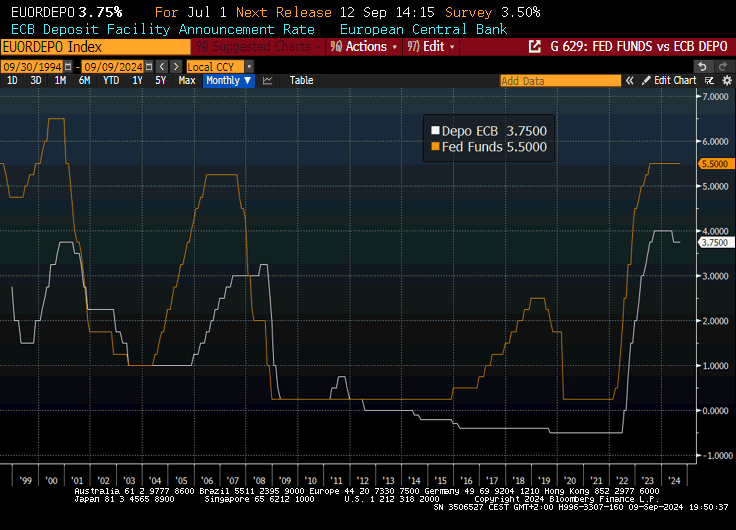Select the 1Y range tab

[x=137, y=80]
